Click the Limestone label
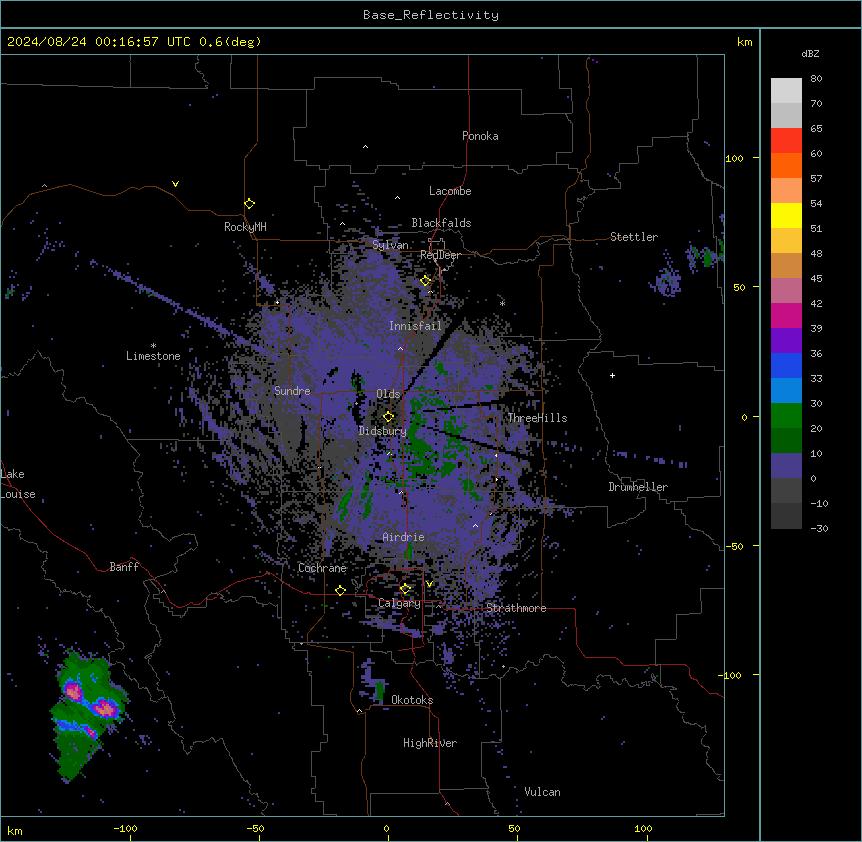The width and height of the screenshot is (862, 842). [x=153, y=356]
